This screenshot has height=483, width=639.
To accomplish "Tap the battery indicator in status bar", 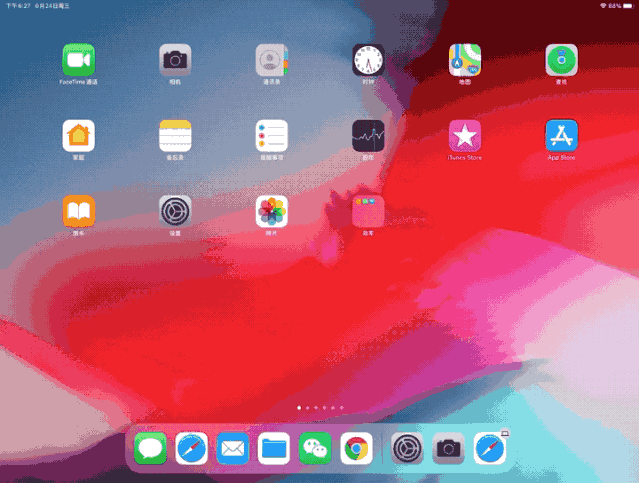I will [x=628, y=6].
